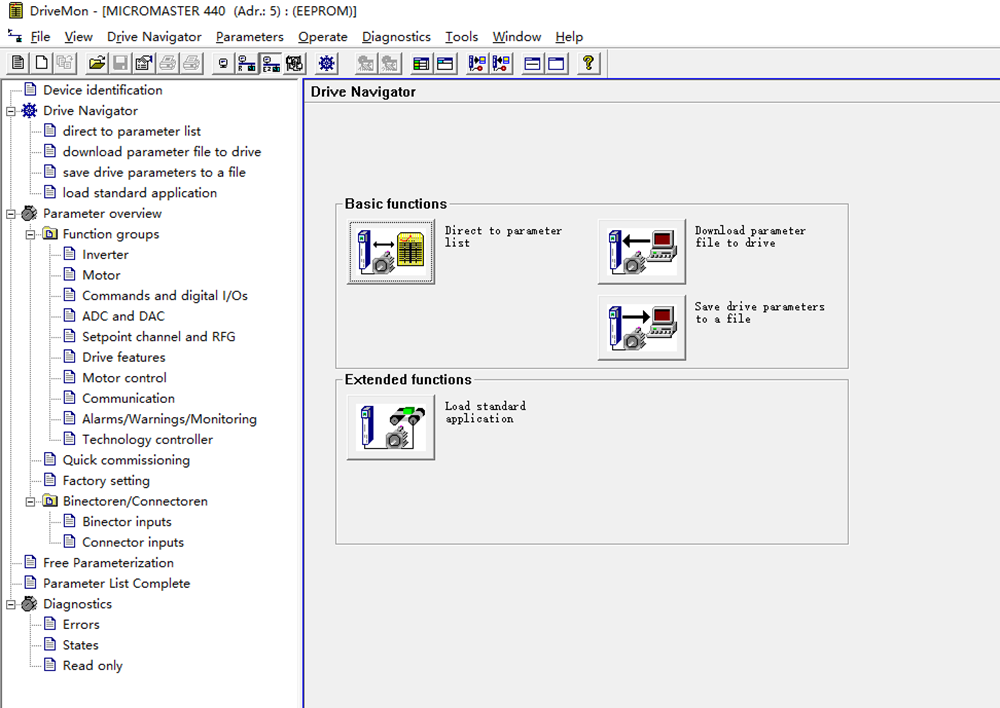Viewport: 1000px width, 708px height.
Task: Collapse the Binectoren/Connectoren folder
Action: coord(31,501)
